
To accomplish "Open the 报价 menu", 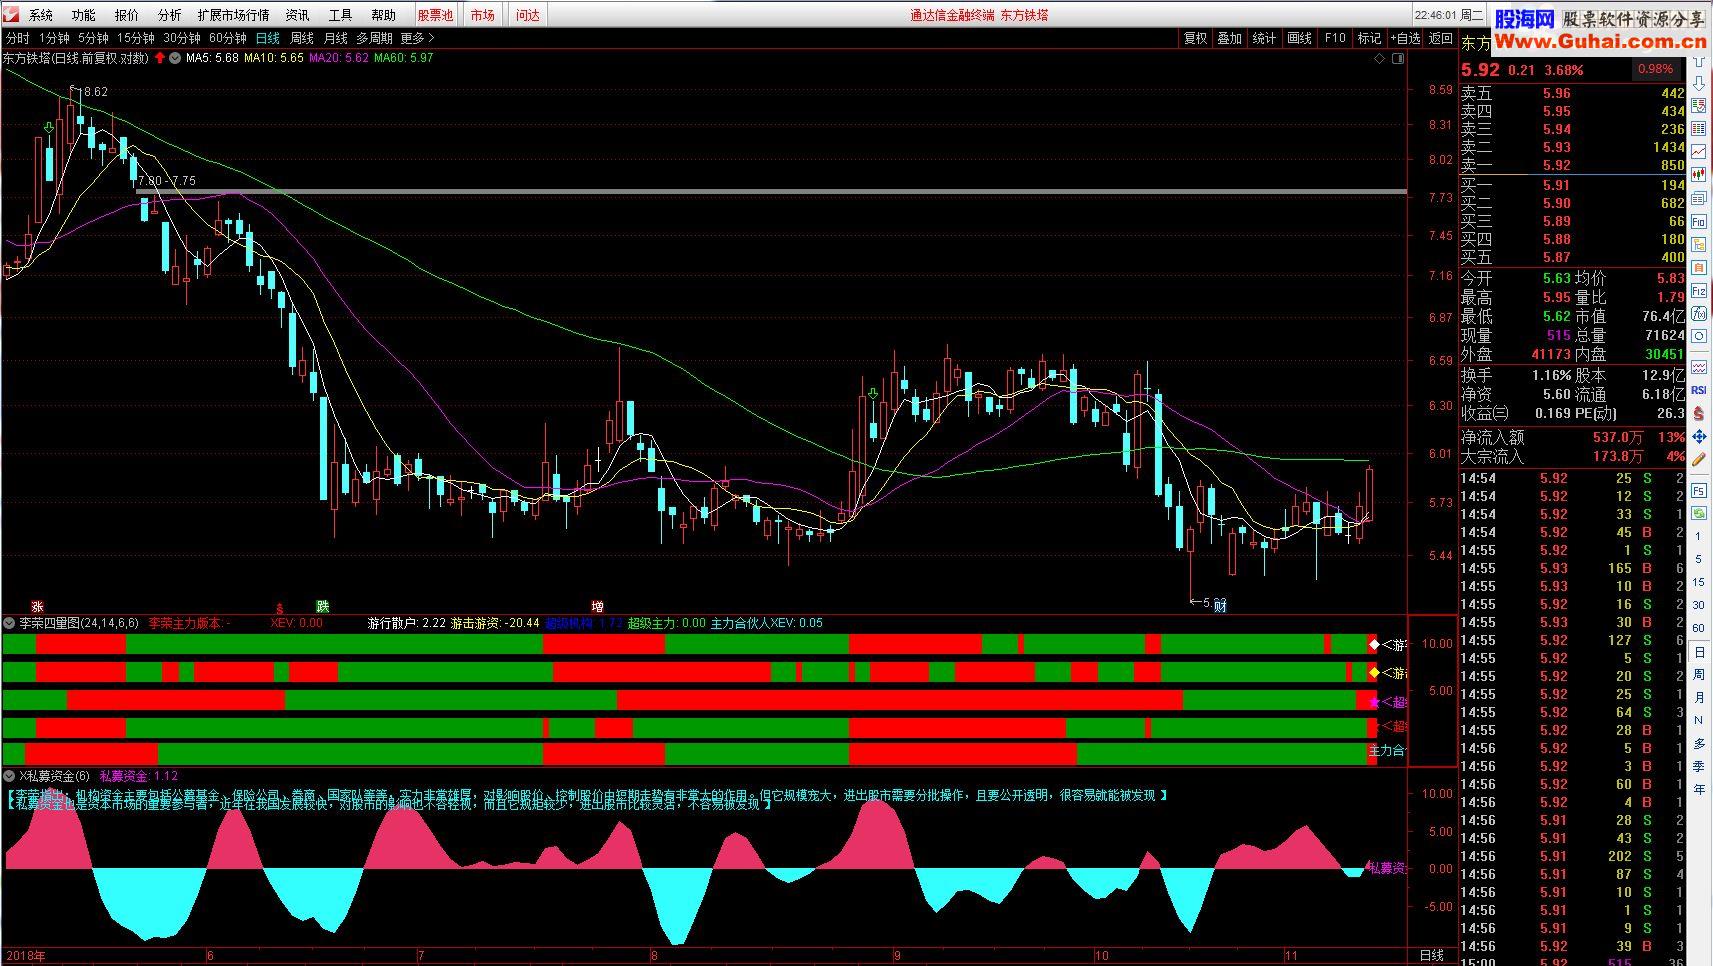I will tap(127, 15).
